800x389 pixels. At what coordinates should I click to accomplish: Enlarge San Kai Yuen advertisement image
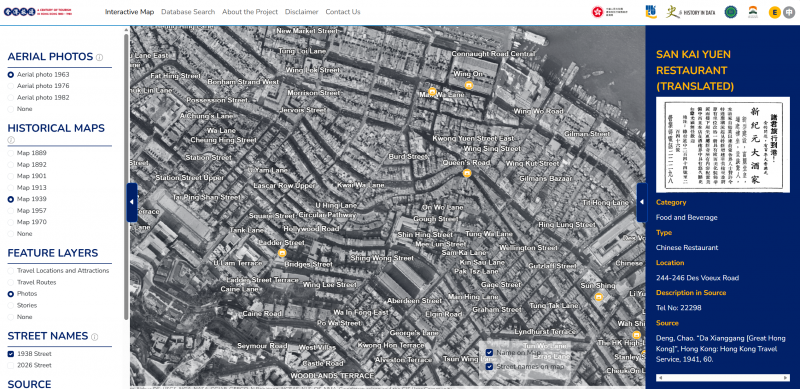[722, 144]
